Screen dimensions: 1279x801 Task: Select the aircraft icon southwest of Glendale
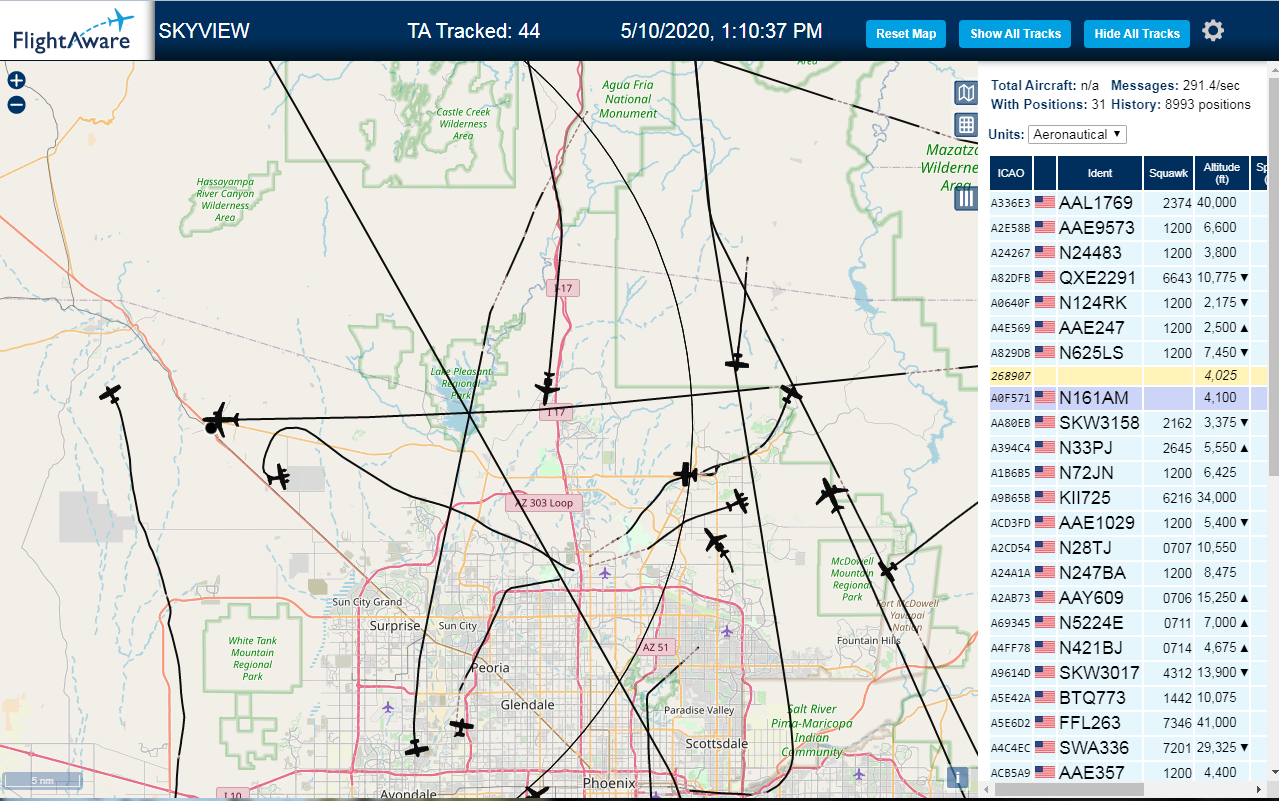tap(417, 748)
